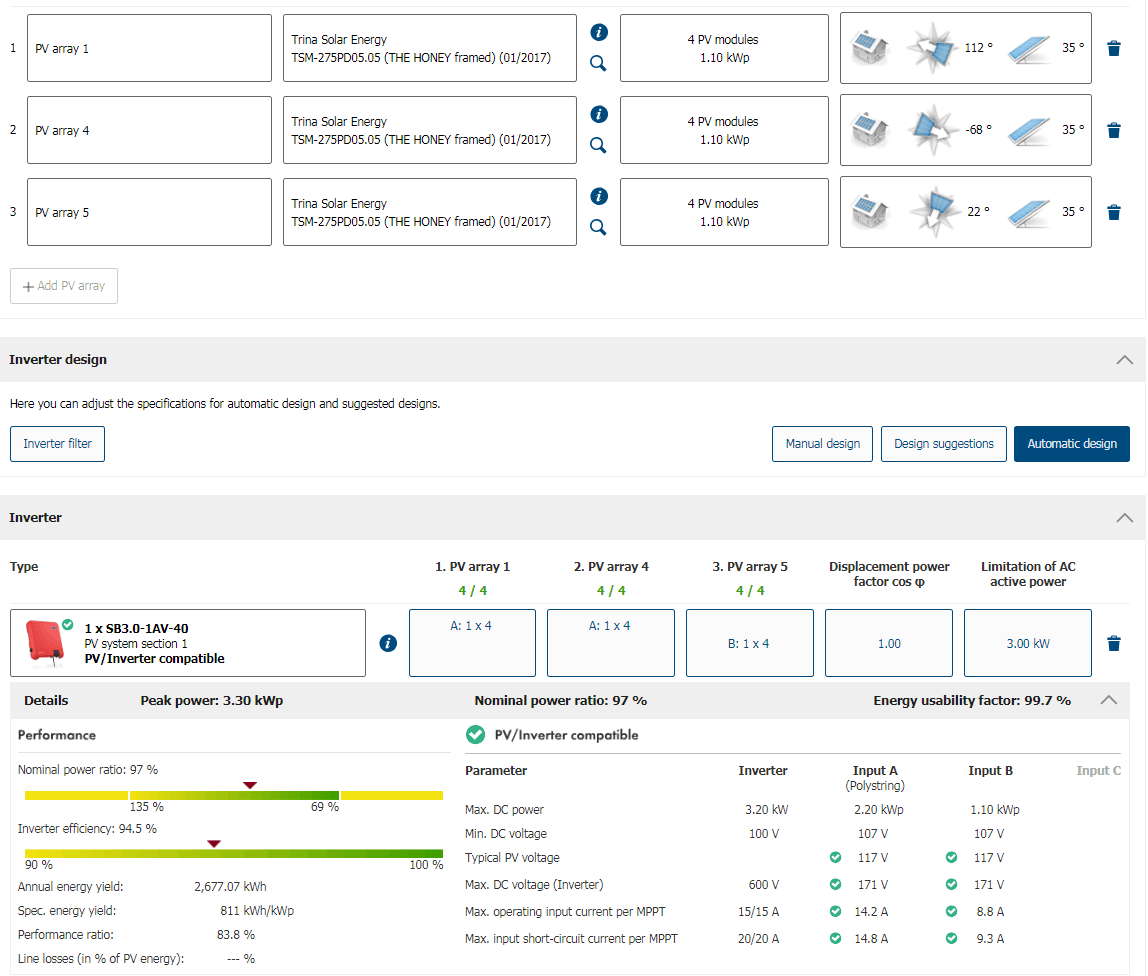
Task: Open displacement power factor 1.00 box
Action: (x=888, y=643)
